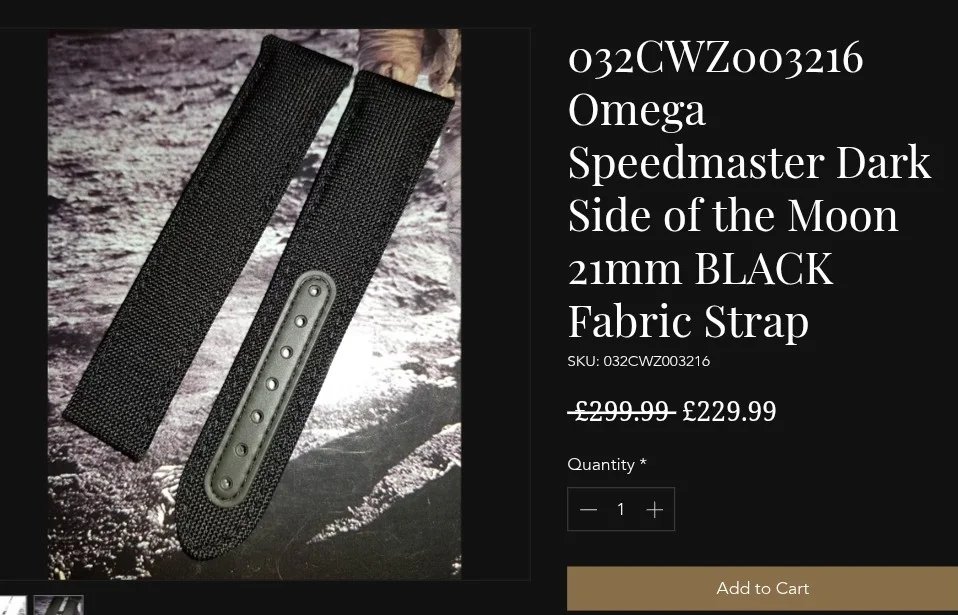This screenshot has height=615, width=958.
Task: Select the quantity number input field
Action: [x=621, y=509]
